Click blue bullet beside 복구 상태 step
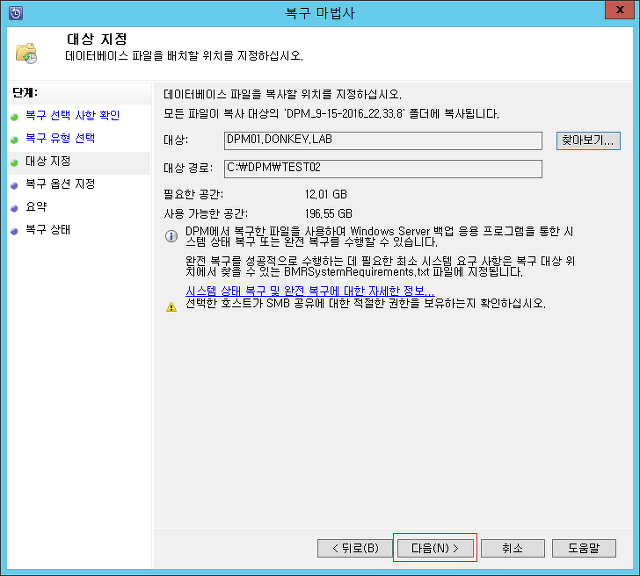Screen dimensions: 640x576 [15, 231]
